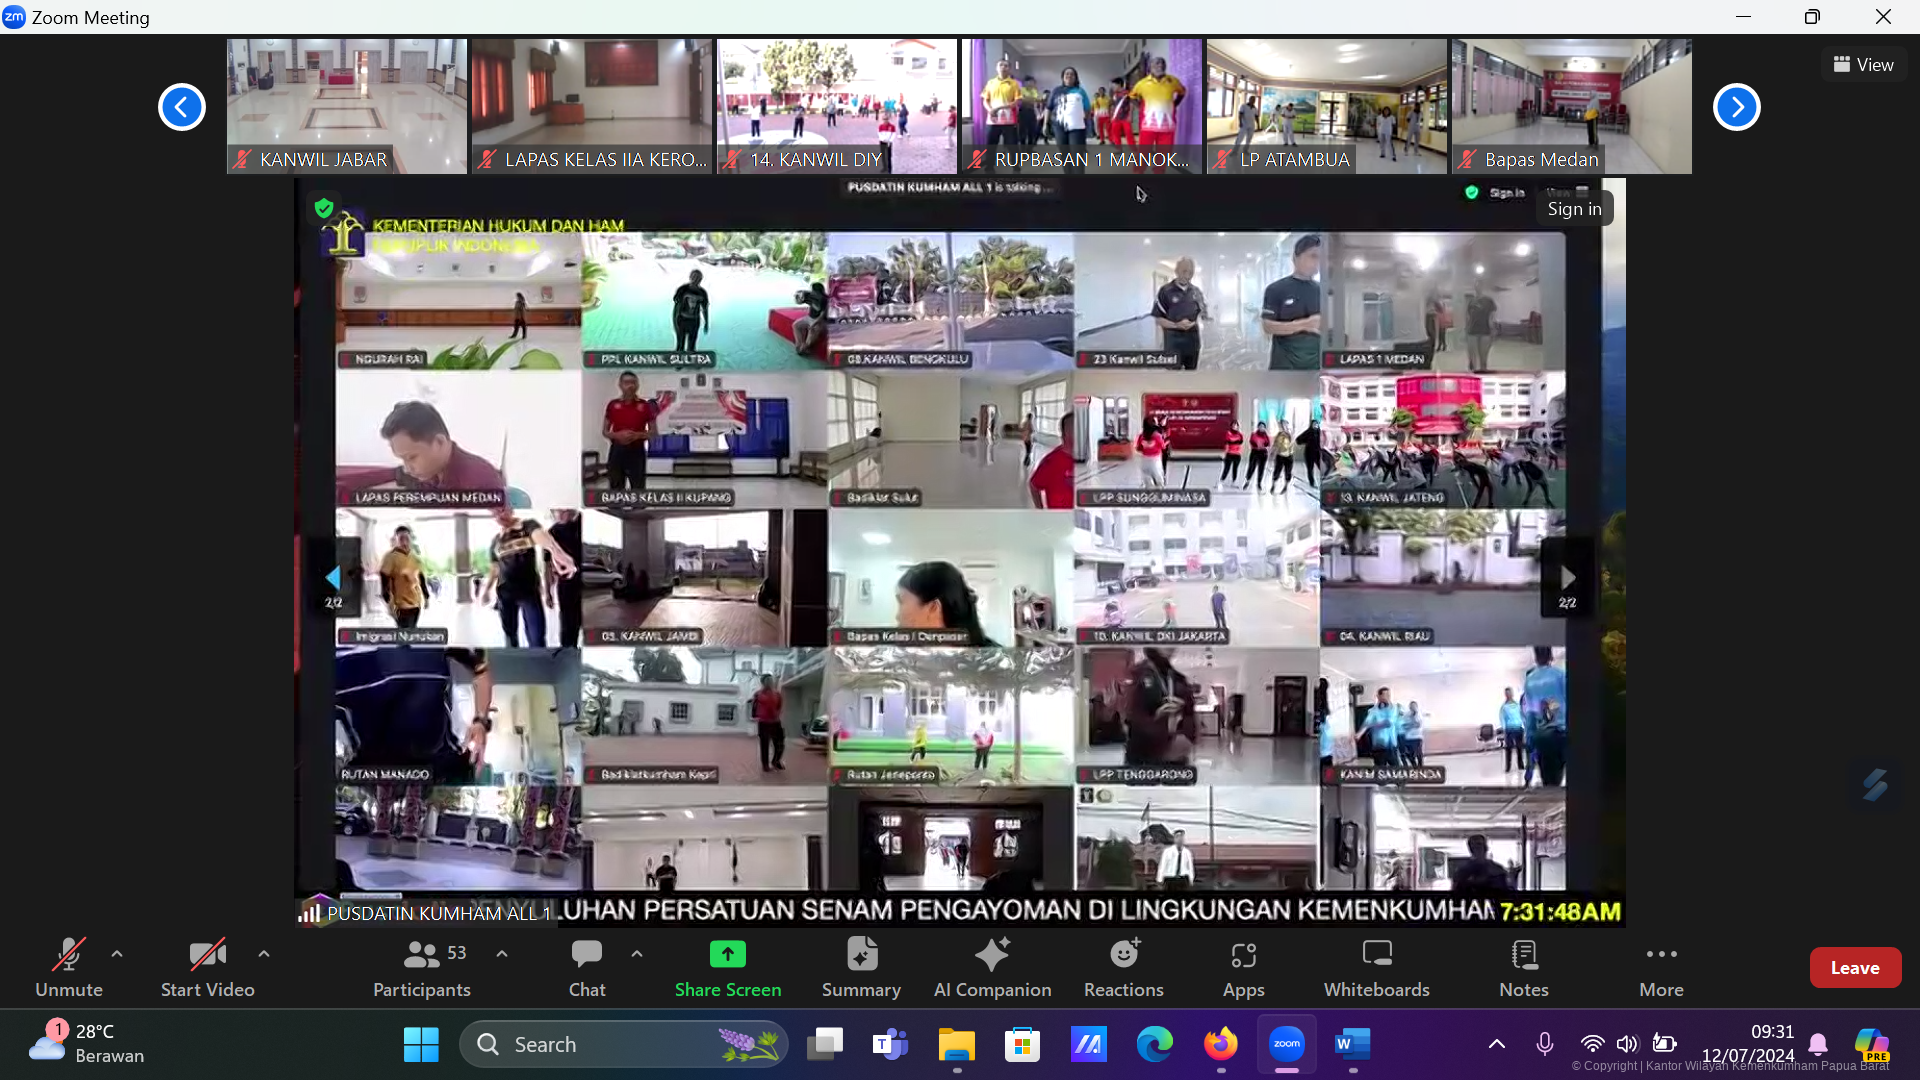Open meeting Summary

[x=861, y=967]
